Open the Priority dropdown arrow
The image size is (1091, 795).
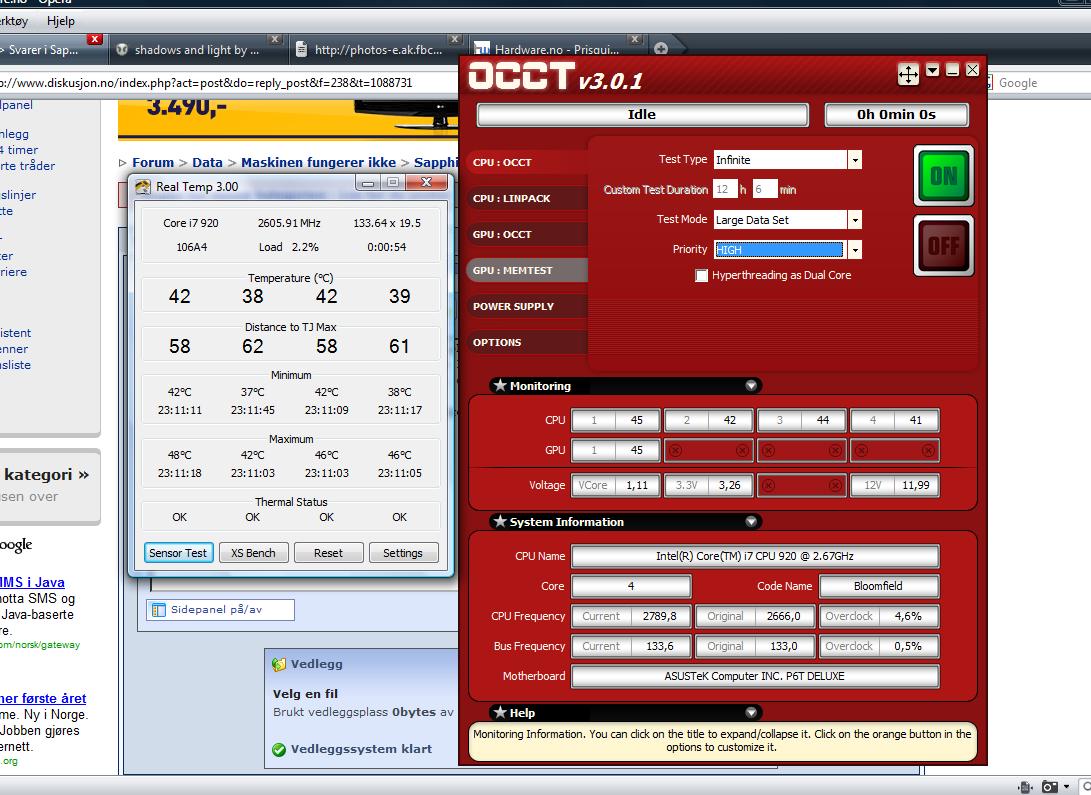(855, 250)
